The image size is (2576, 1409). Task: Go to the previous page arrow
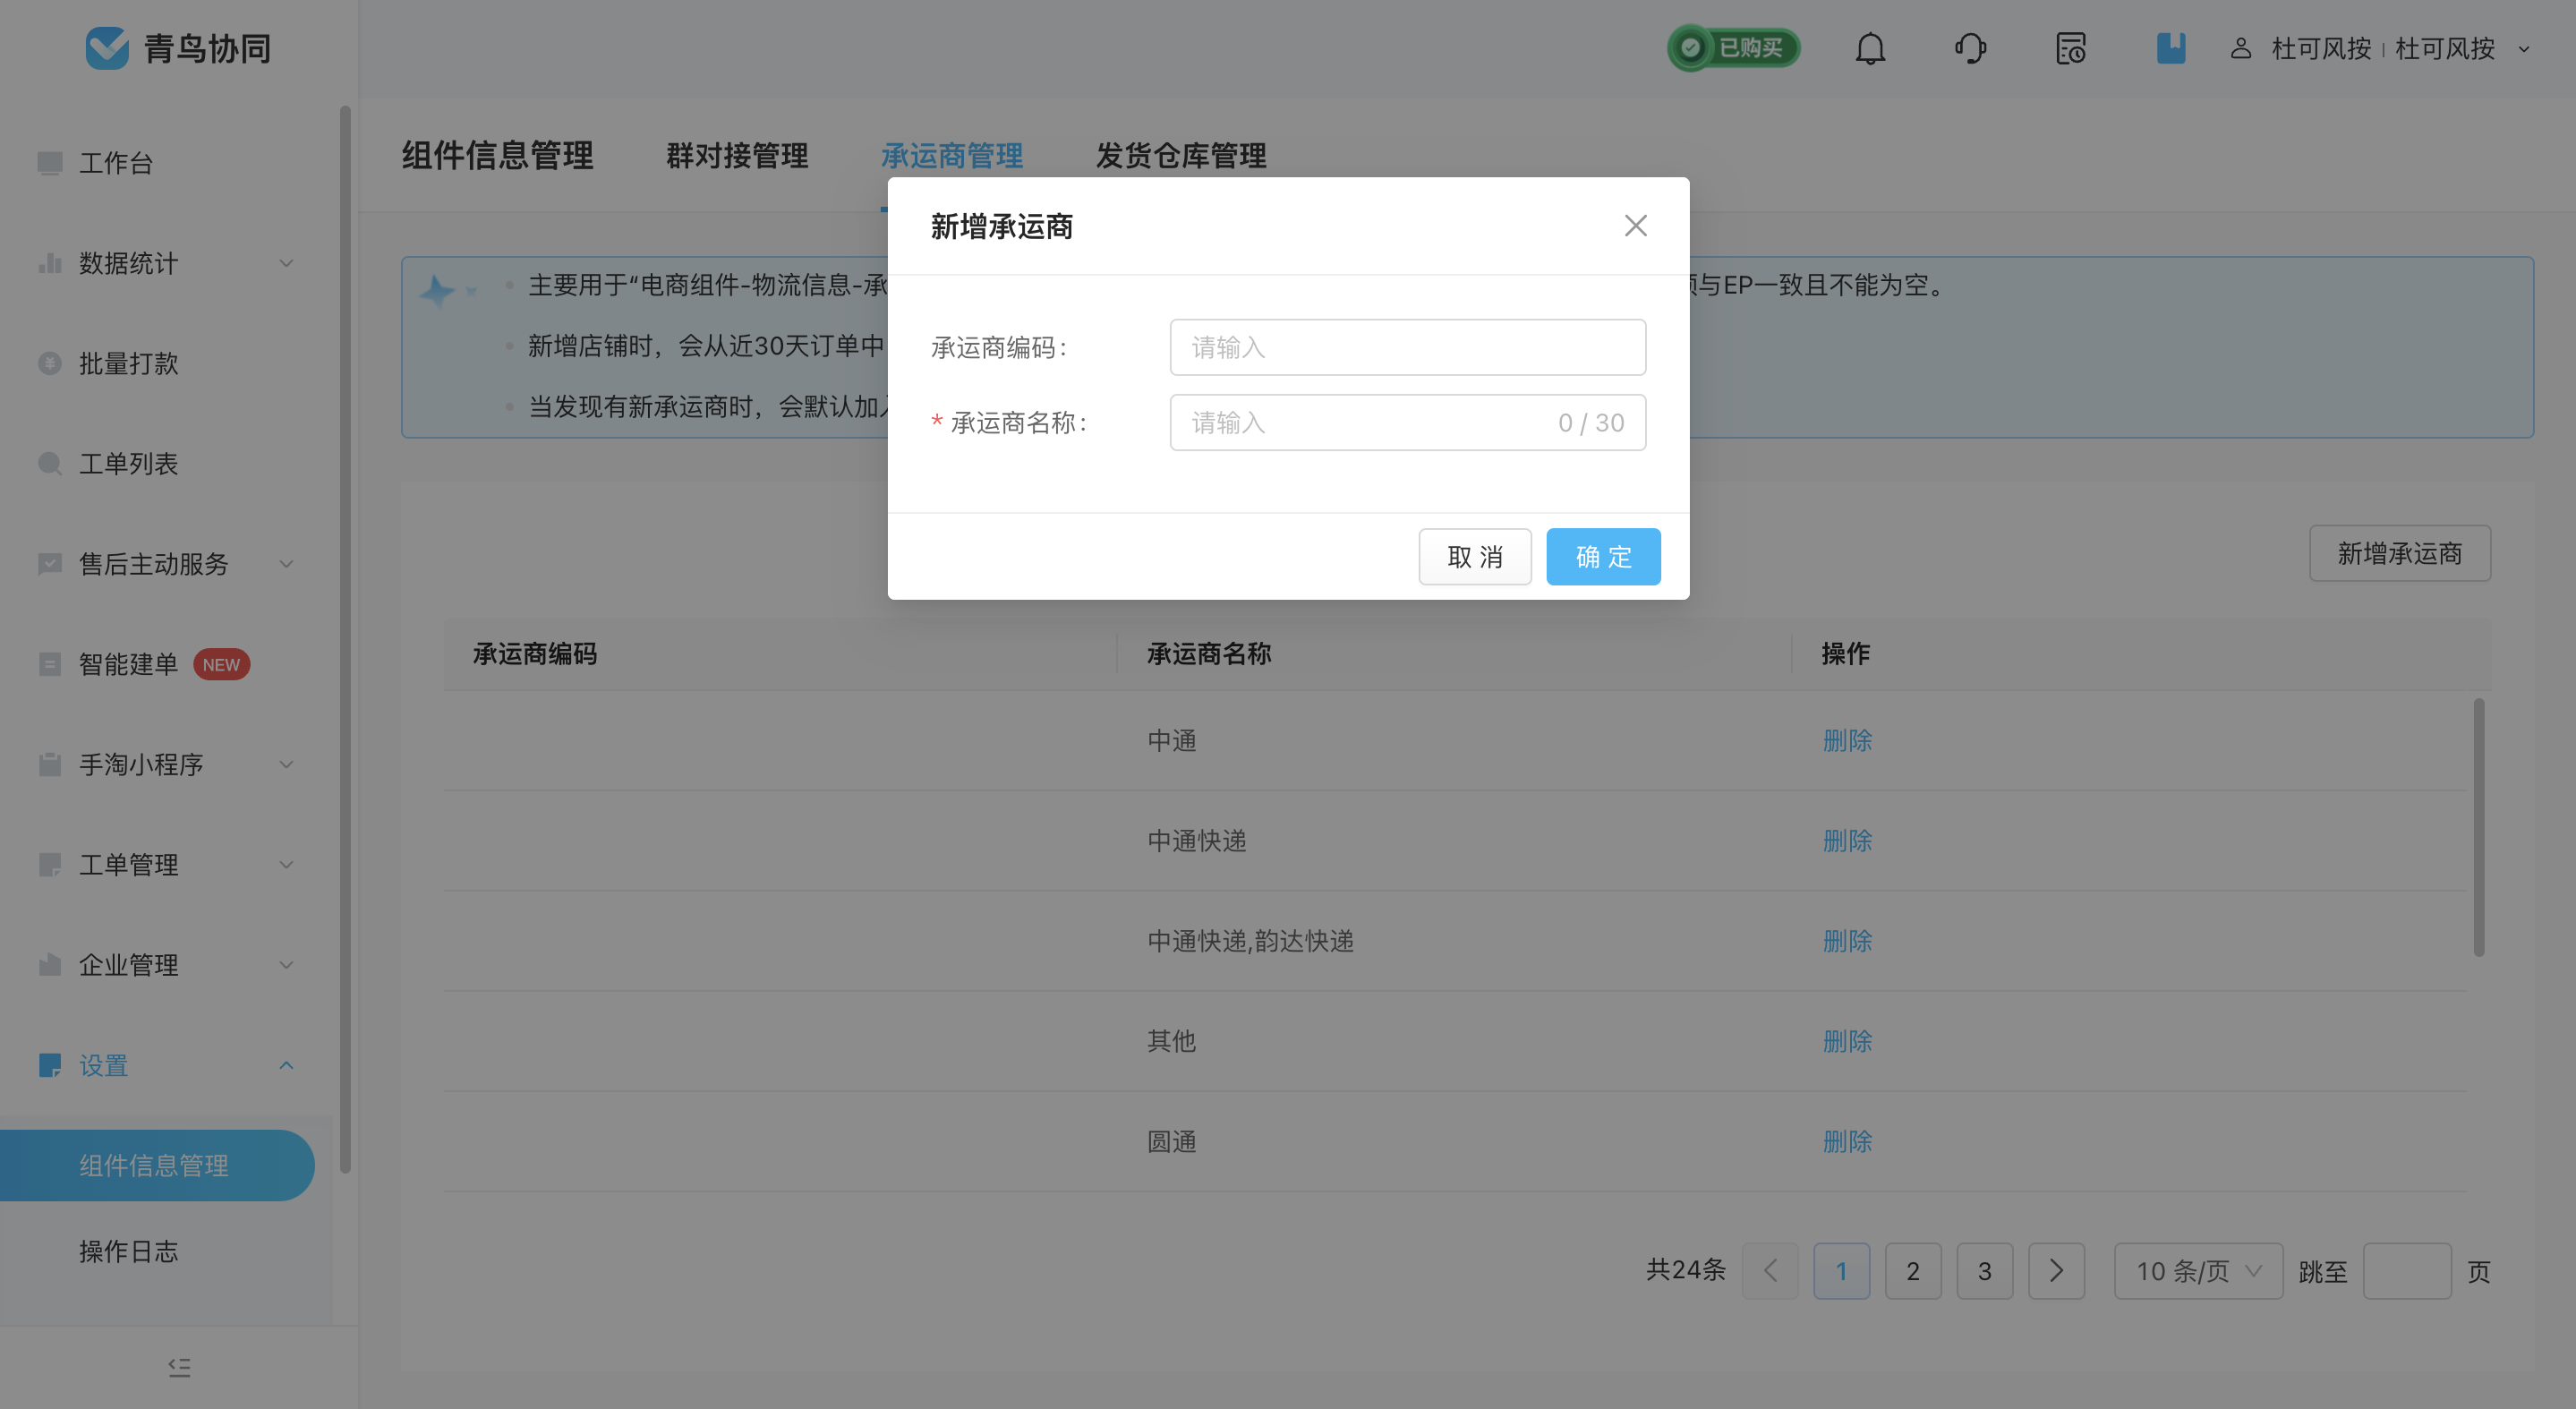point(1770,1271)
